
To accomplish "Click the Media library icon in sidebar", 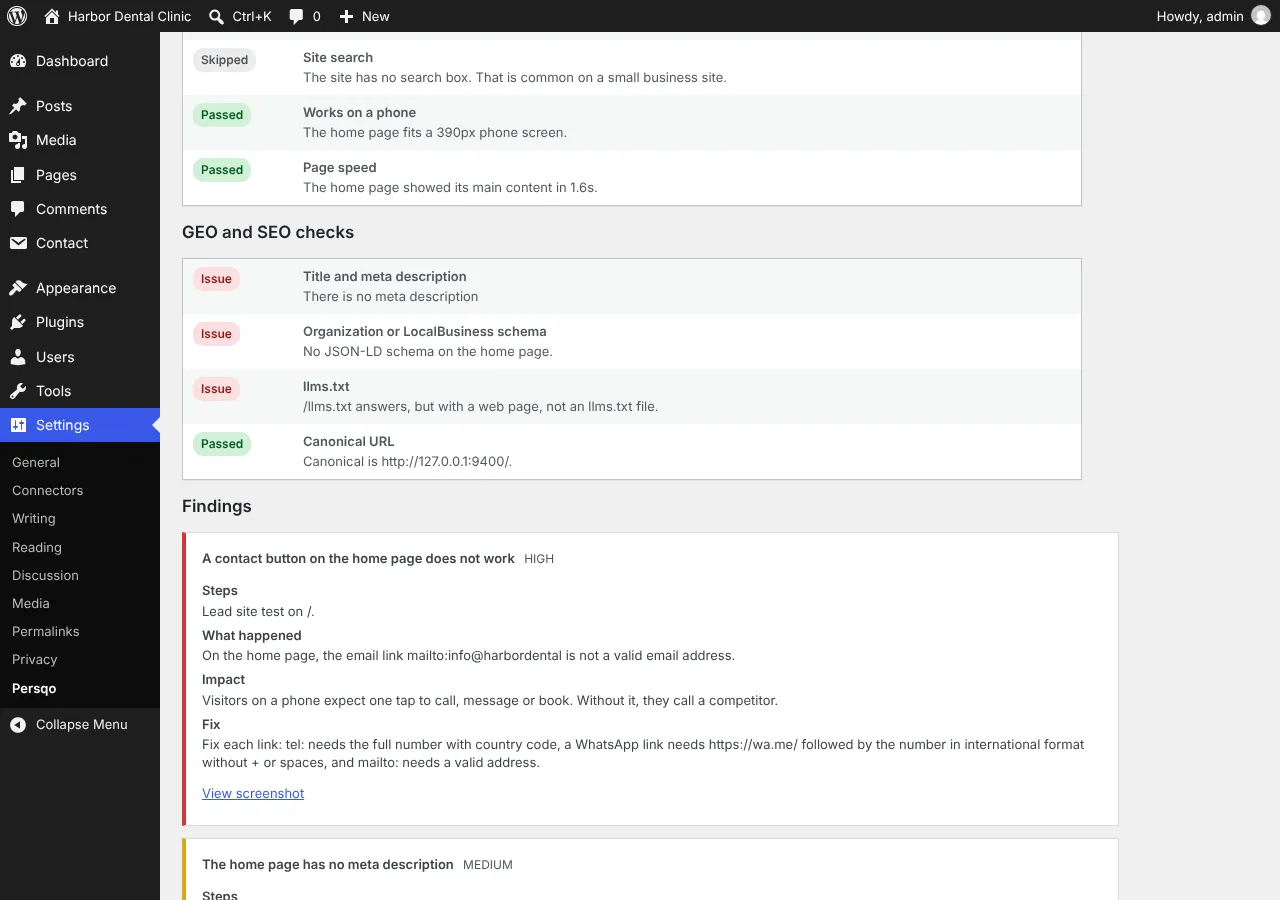I will pos(18,140).
